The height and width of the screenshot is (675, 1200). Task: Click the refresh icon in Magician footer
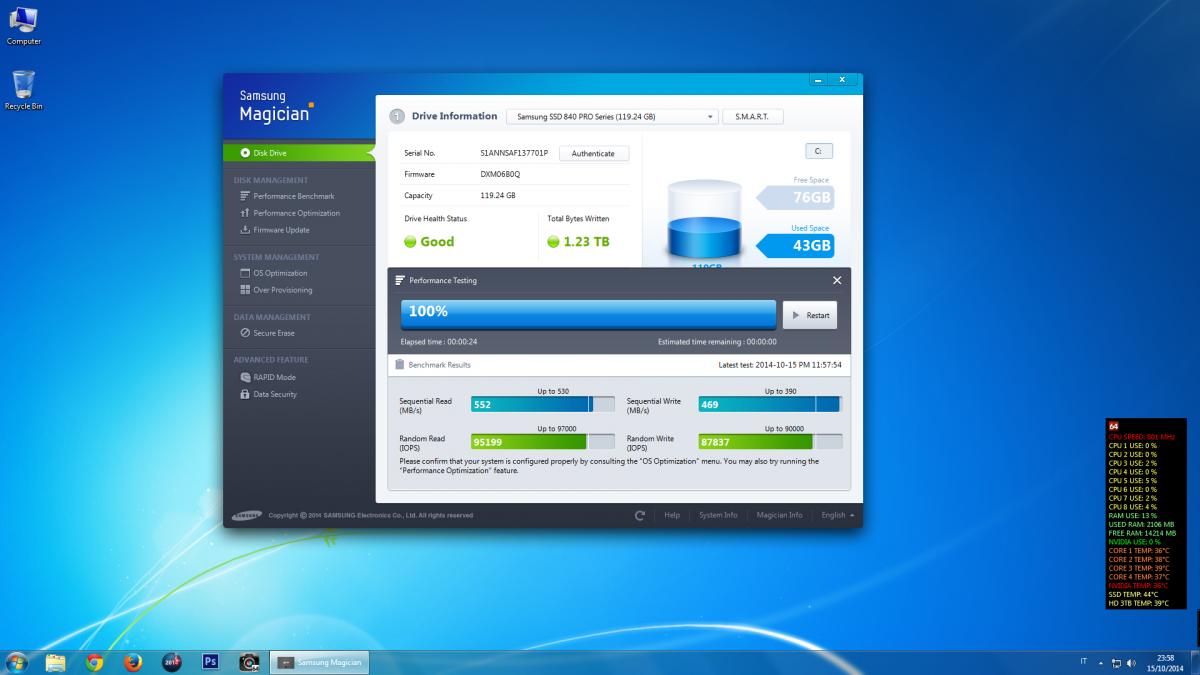[640, 515]
